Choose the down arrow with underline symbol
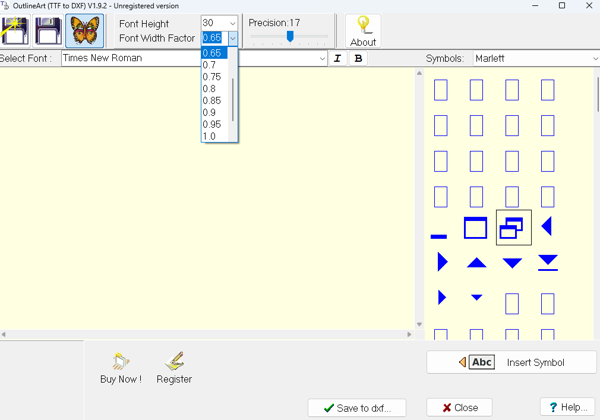The height and width of the screenshot is (420, 600). (x=547, y=263)
